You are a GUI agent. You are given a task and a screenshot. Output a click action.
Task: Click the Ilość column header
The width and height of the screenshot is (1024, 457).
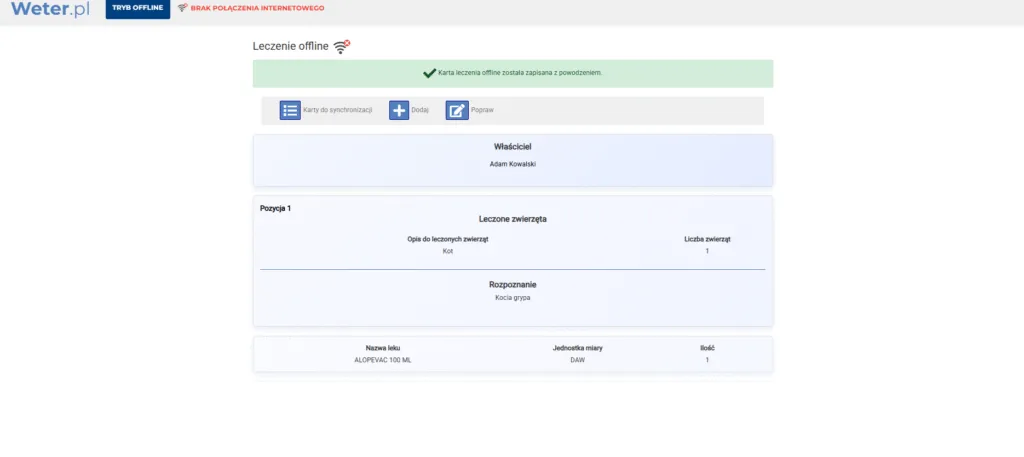[x=707, y=348]
